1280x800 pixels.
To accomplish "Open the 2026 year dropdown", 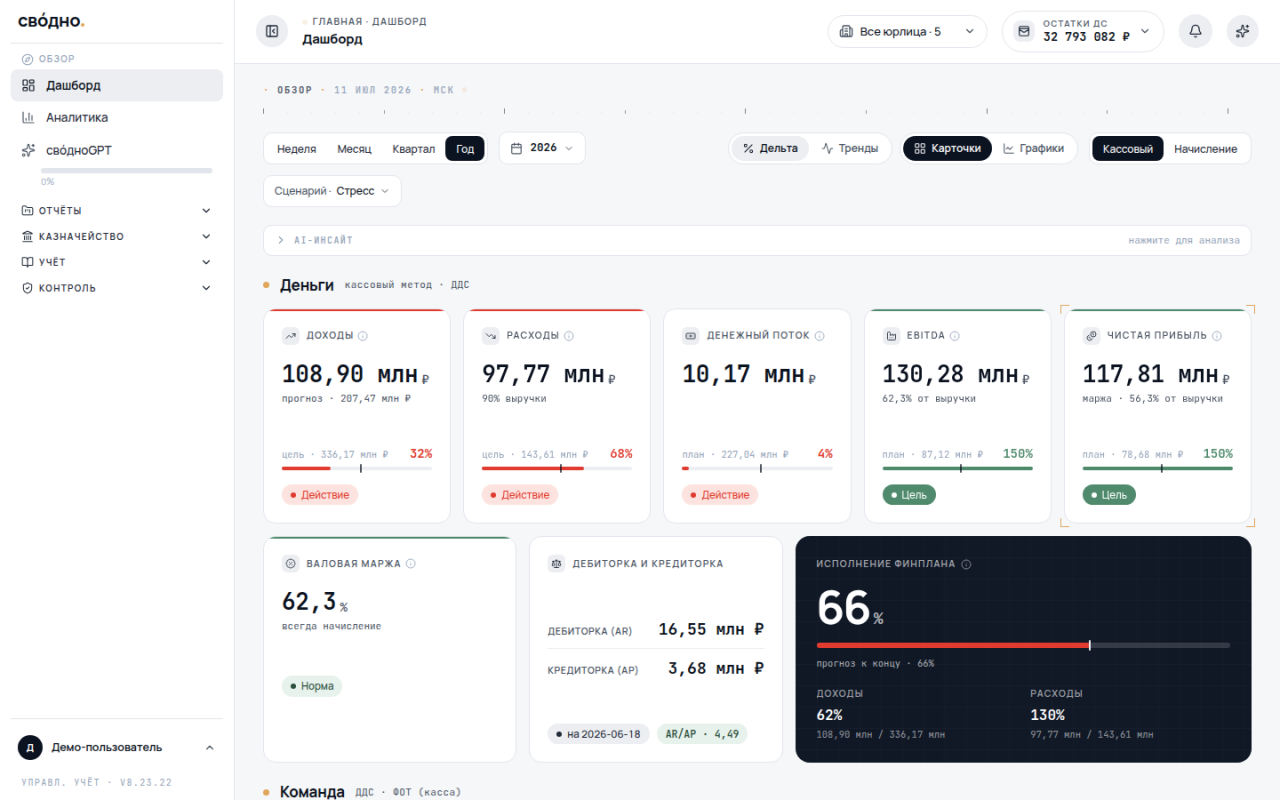I will [542, 148].
